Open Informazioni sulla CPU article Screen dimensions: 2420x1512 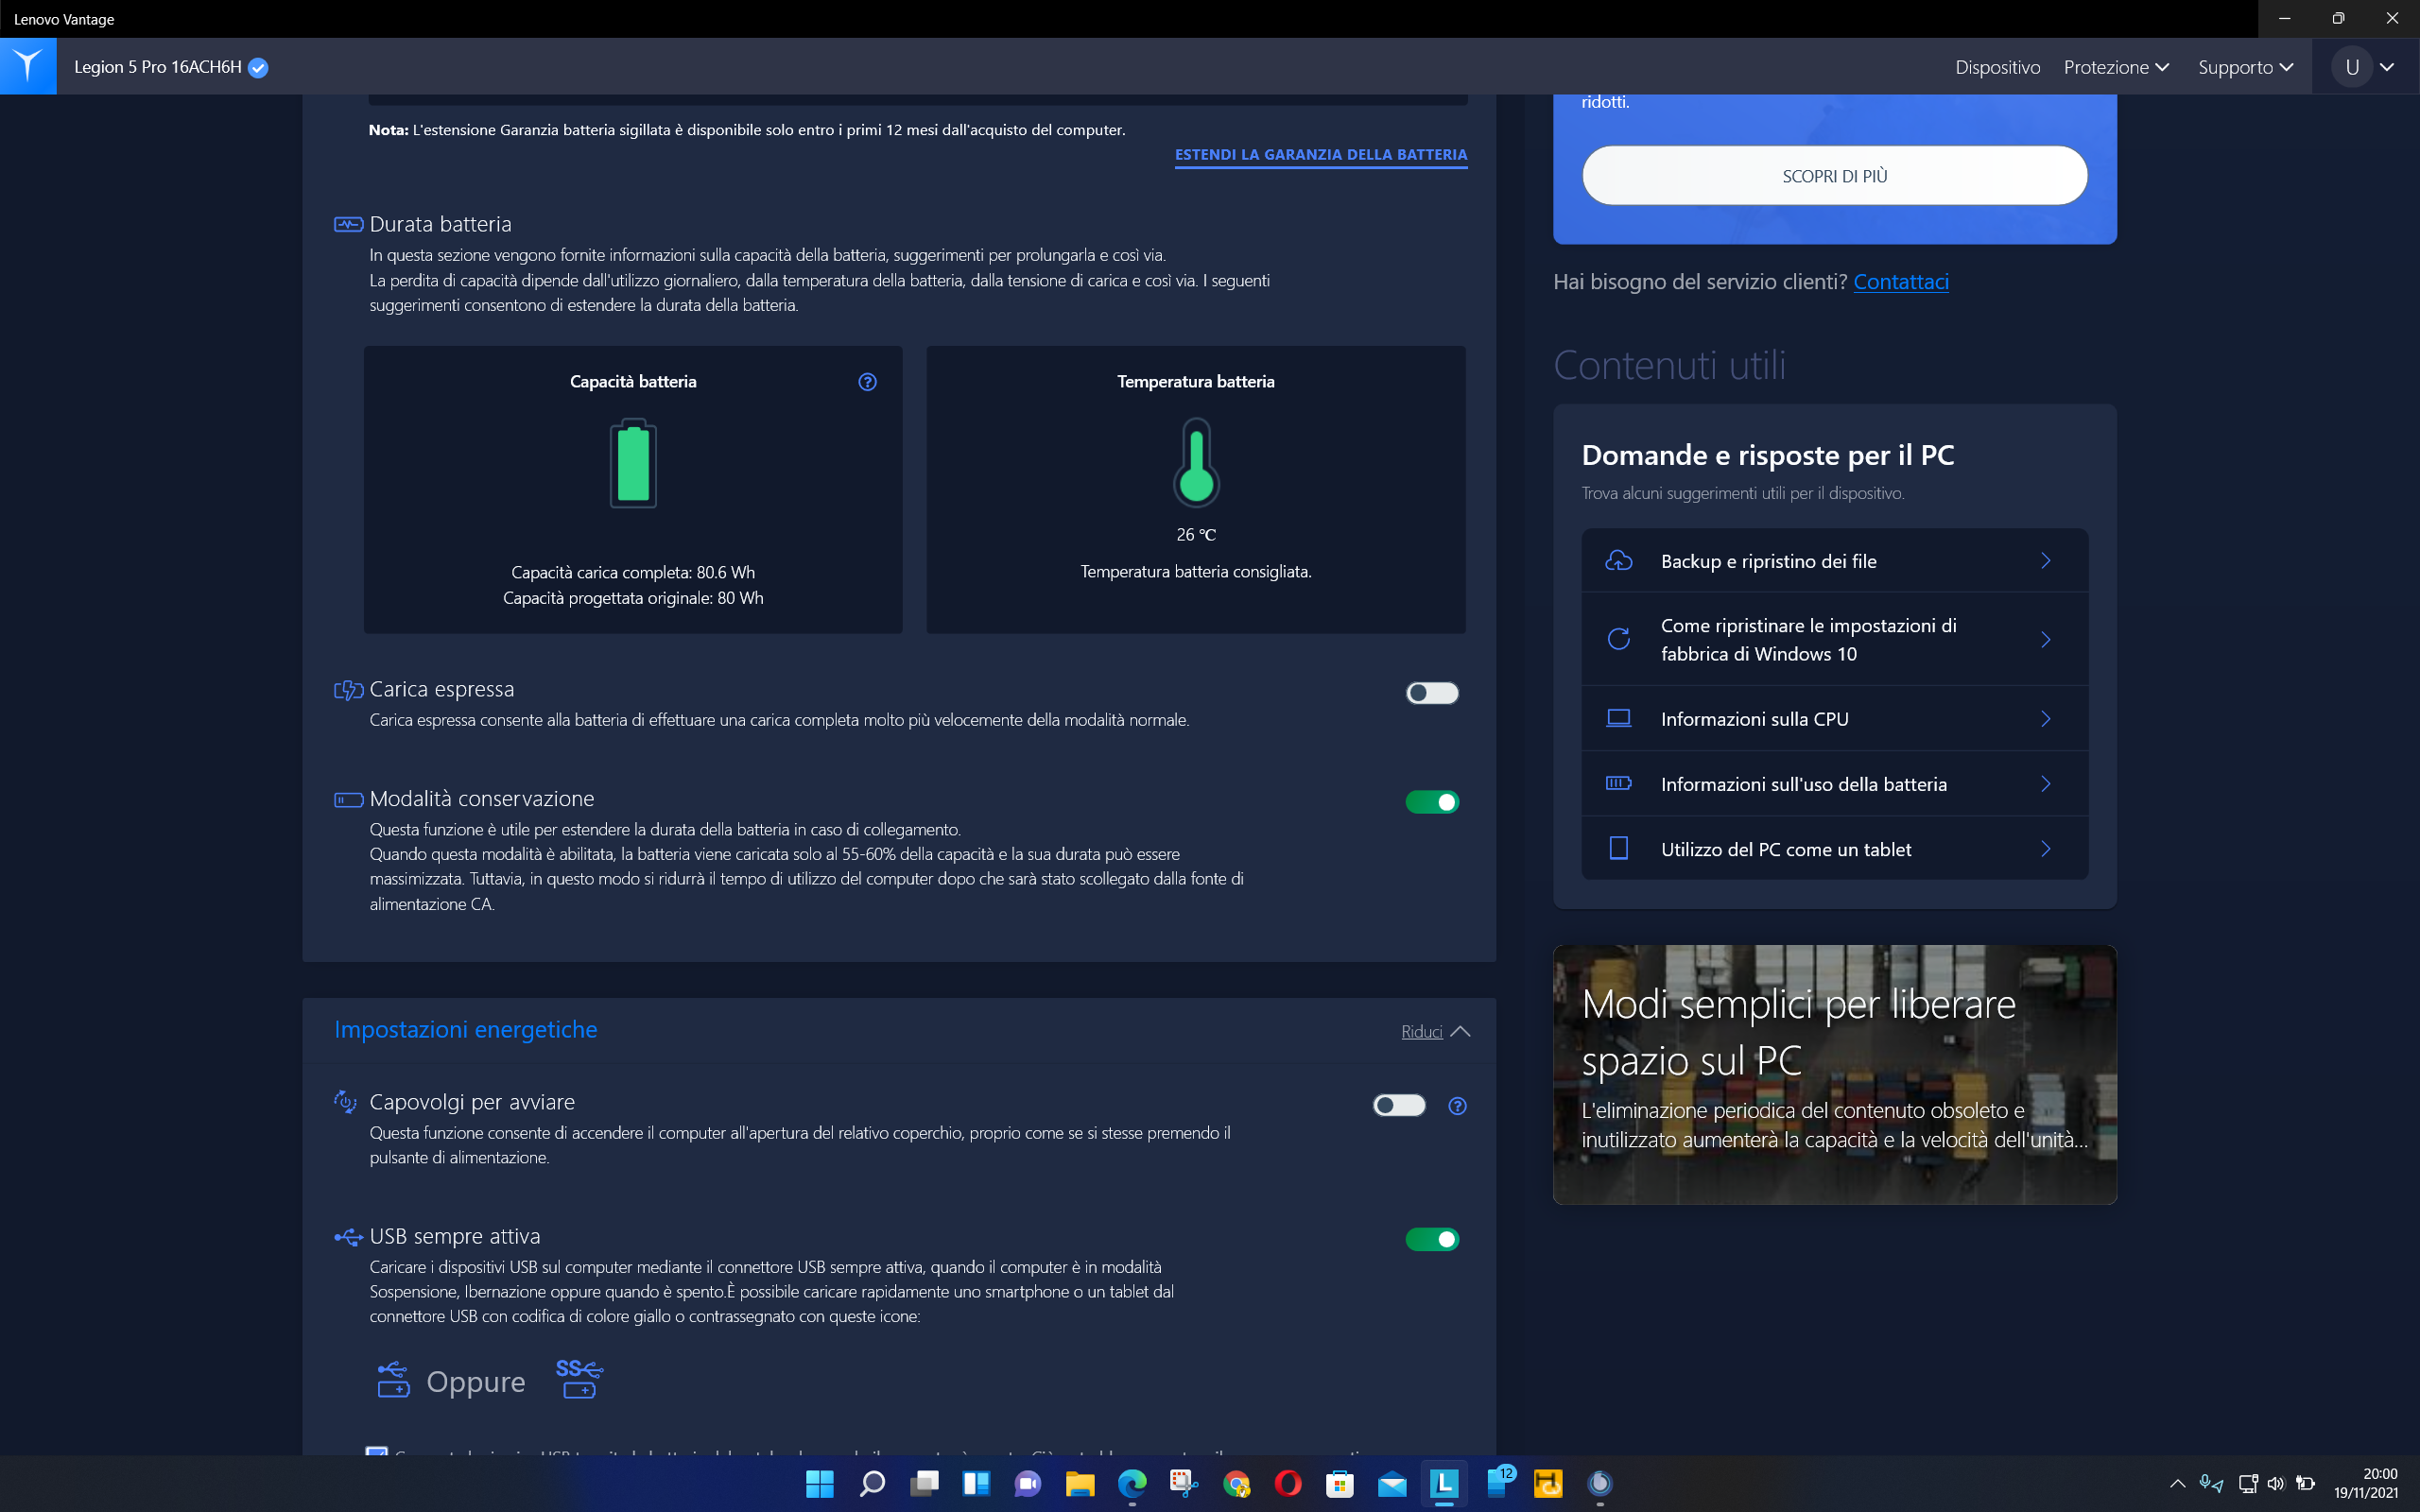pos(1834,718)
